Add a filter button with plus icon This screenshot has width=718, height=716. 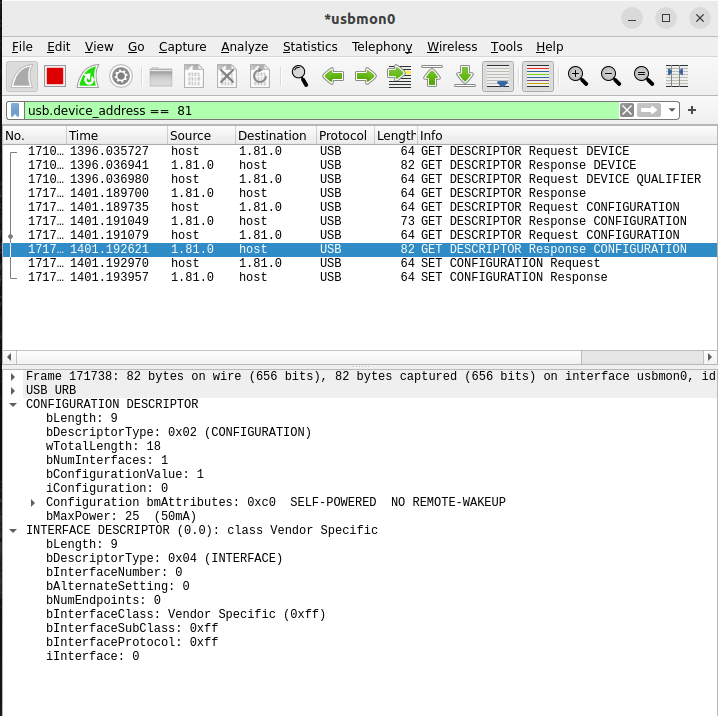click(x=692, y=110)
